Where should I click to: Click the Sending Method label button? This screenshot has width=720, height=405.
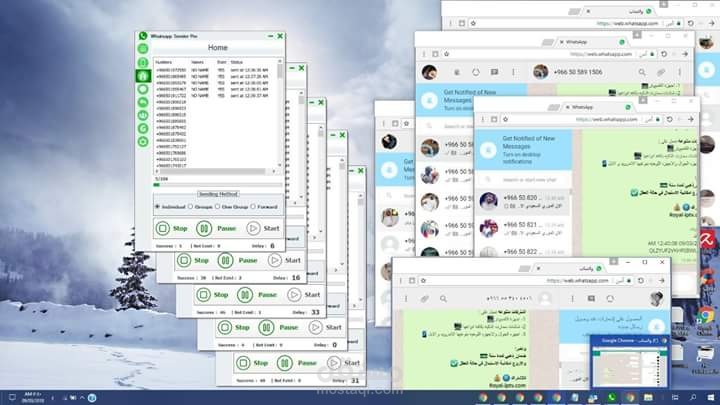tap(218, 194)
